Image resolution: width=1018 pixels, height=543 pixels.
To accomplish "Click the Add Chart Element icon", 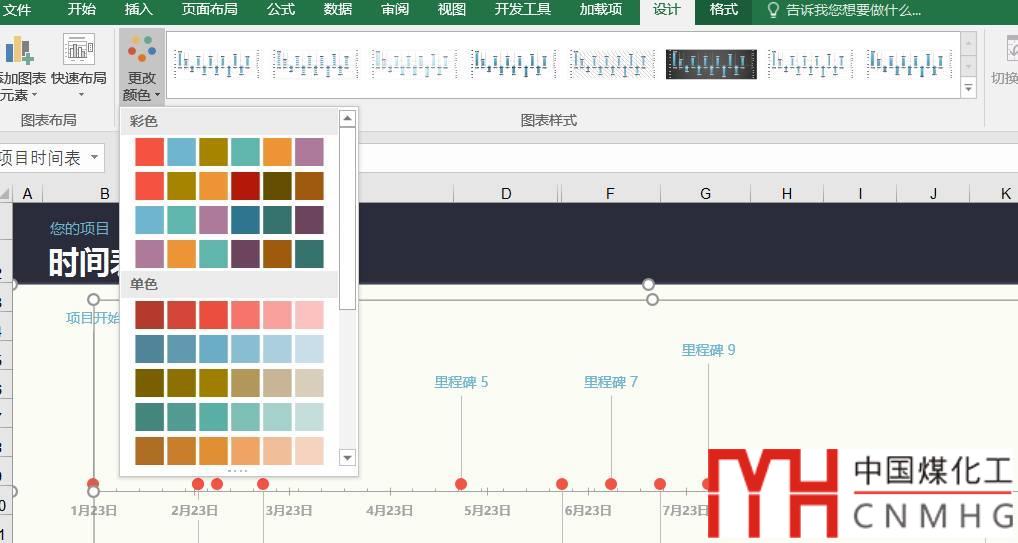I will 18,50.
